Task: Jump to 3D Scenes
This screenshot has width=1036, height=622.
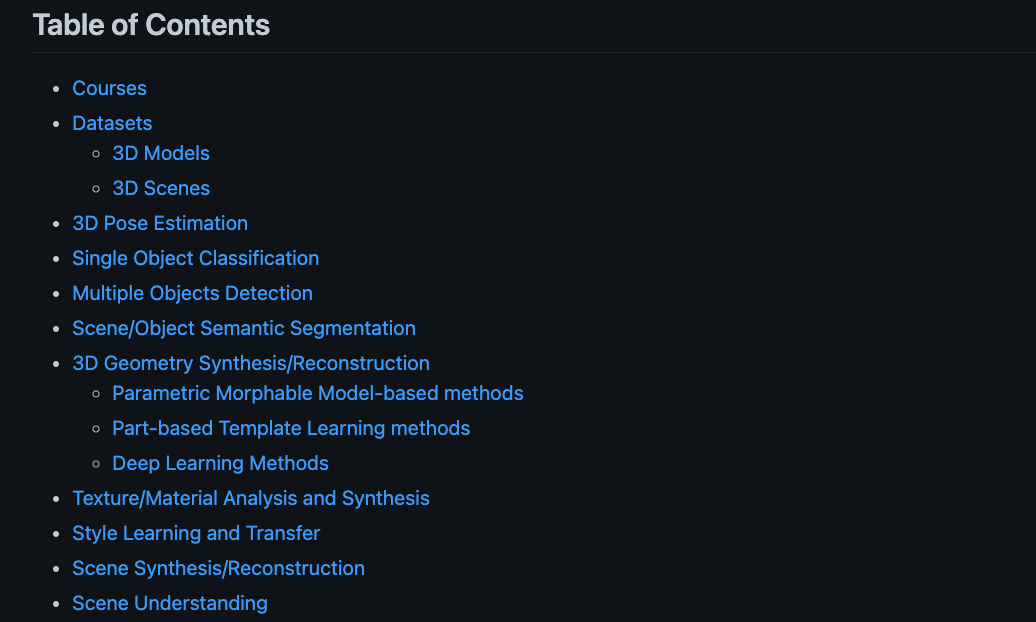Action: [161, 188]
